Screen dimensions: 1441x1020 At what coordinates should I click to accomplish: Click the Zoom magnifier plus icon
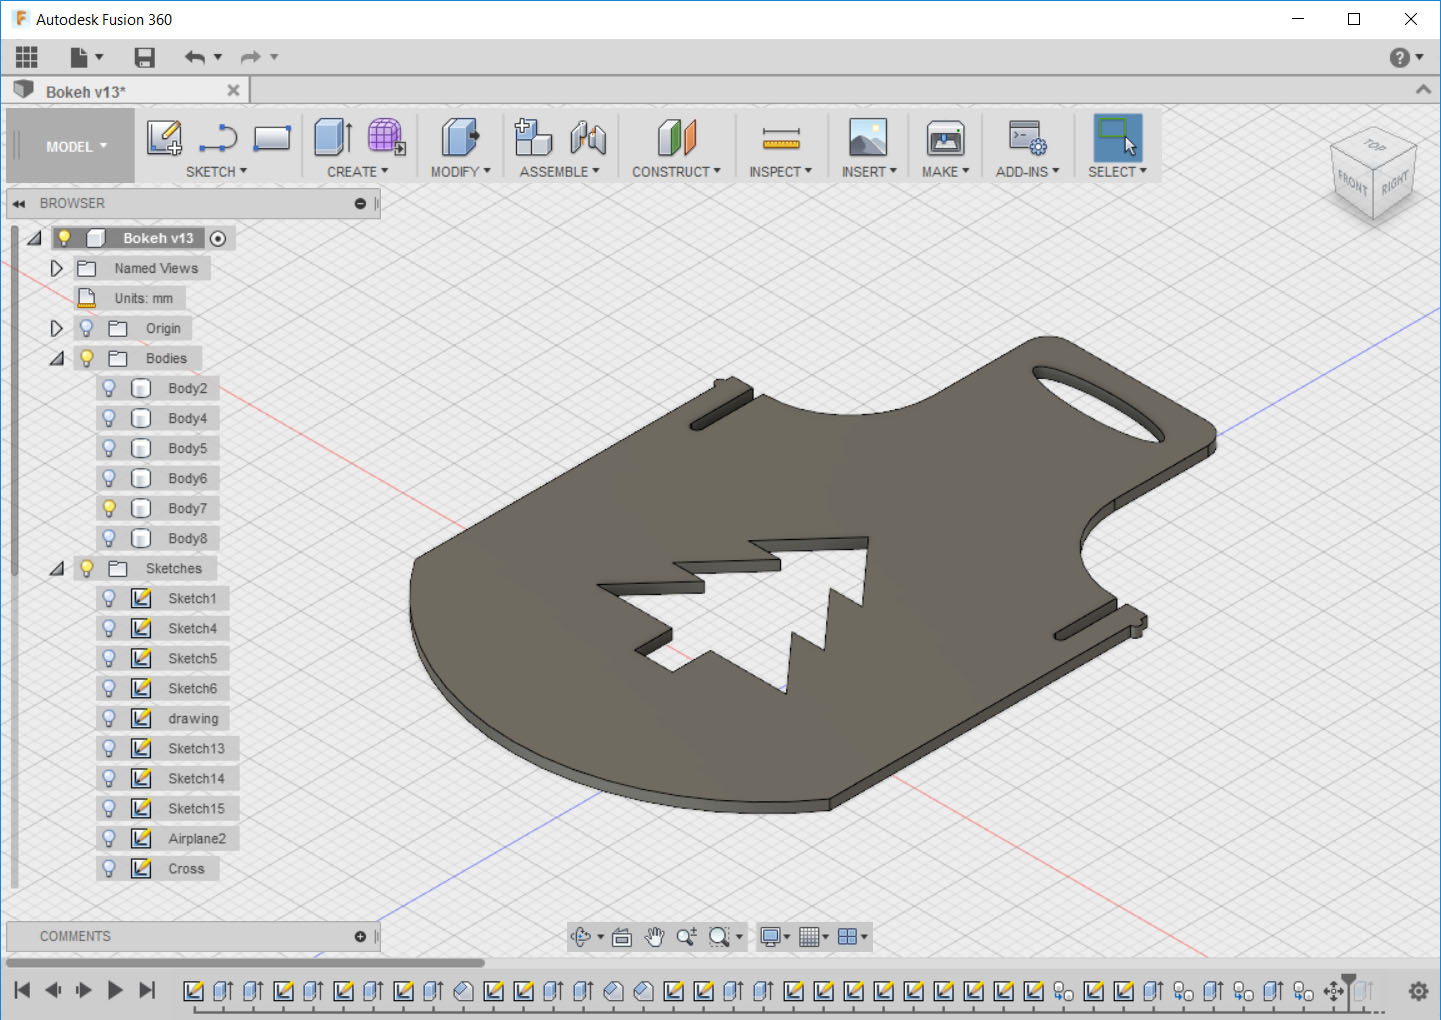[686, 937]
